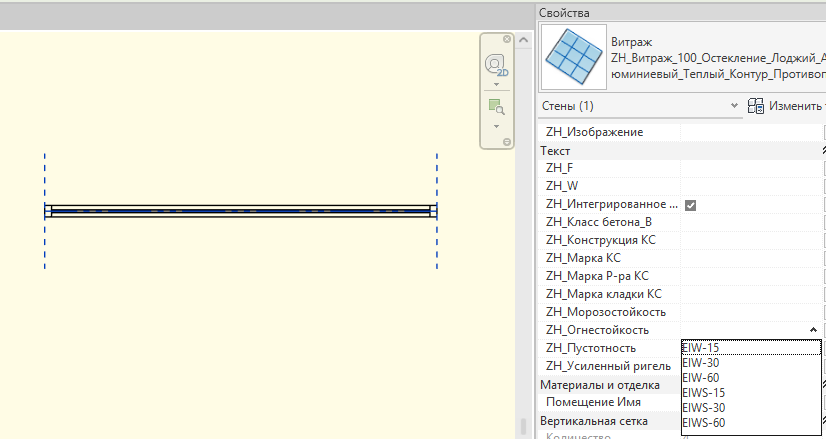The width and height of the screenshot is (826, 439).
Task: Click the Помещение Имя parameter label
Action: click(x=593, y=402)
